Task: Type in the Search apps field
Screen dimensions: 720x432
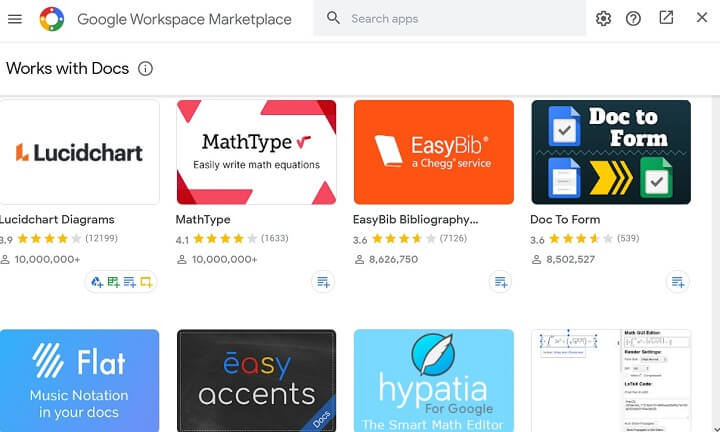Action: click(x=460, y=19)
